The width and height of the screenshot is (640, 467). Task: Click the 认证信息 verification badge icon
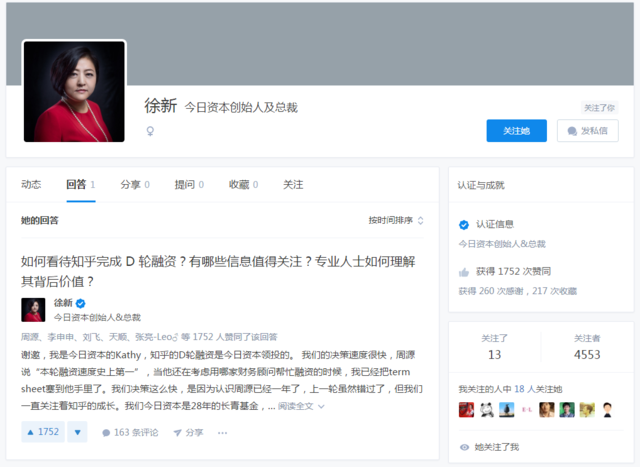click(464, 225)
